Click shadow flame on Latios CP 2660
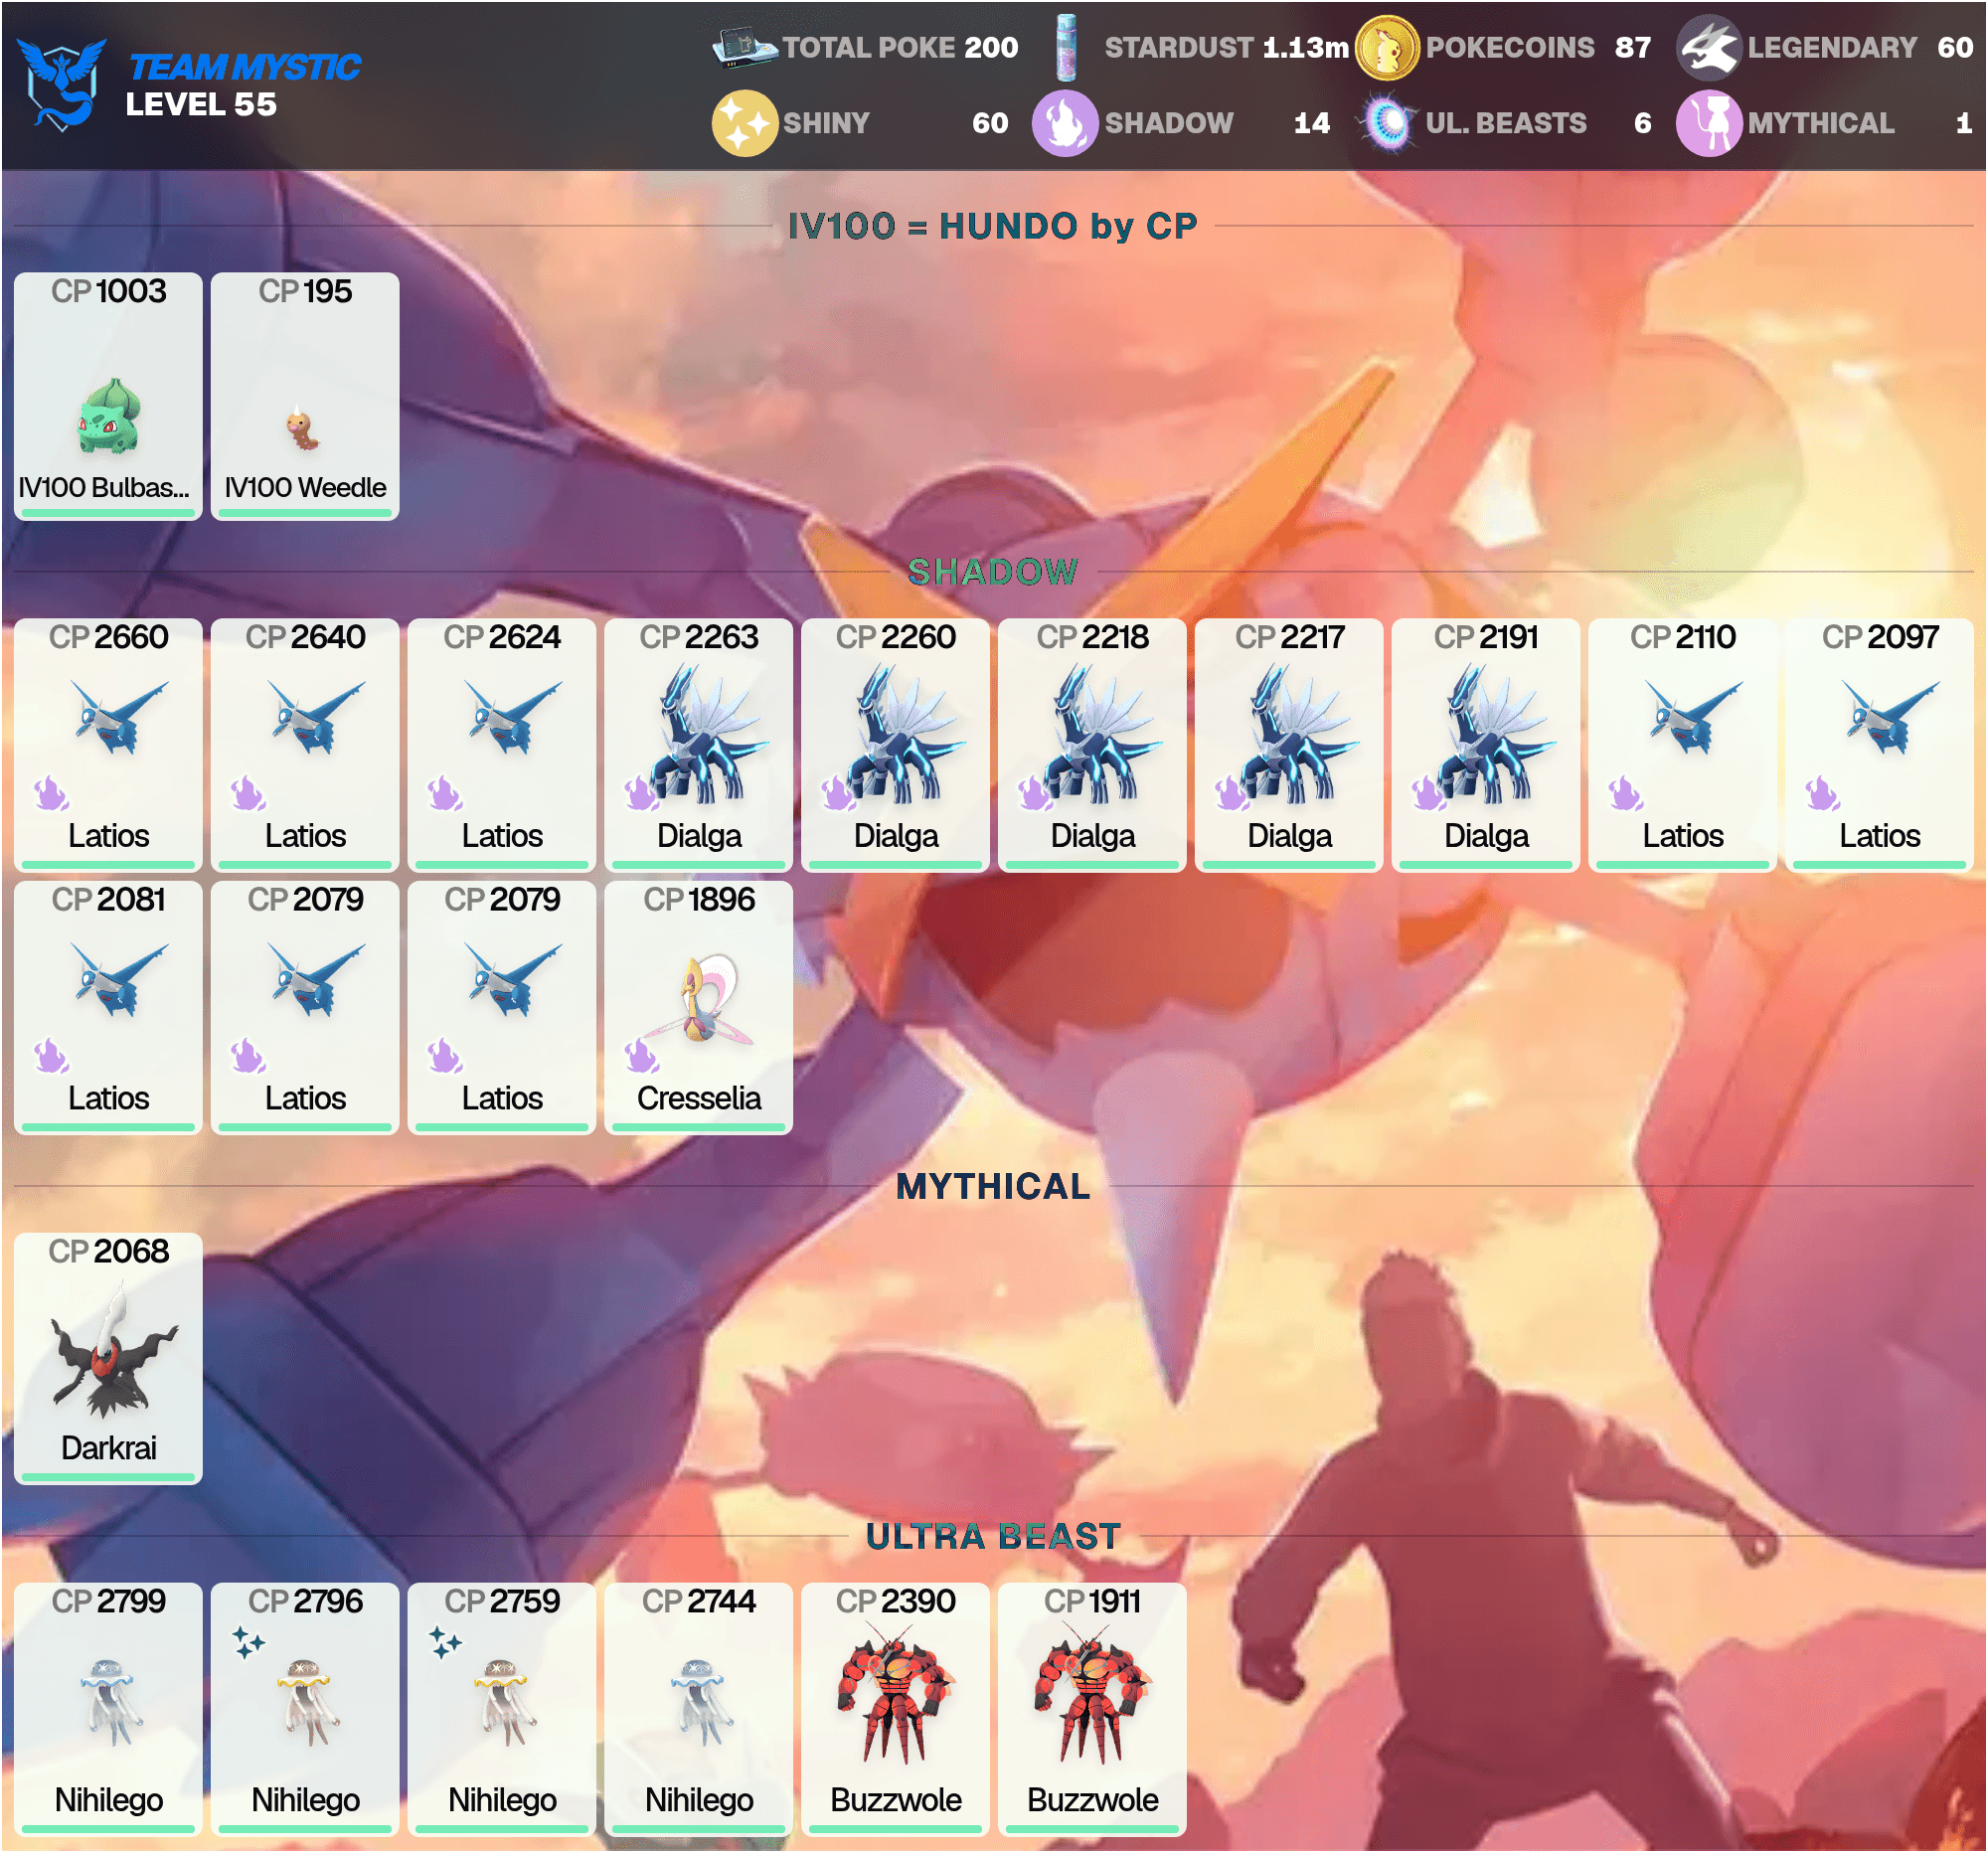 (51, 793)
